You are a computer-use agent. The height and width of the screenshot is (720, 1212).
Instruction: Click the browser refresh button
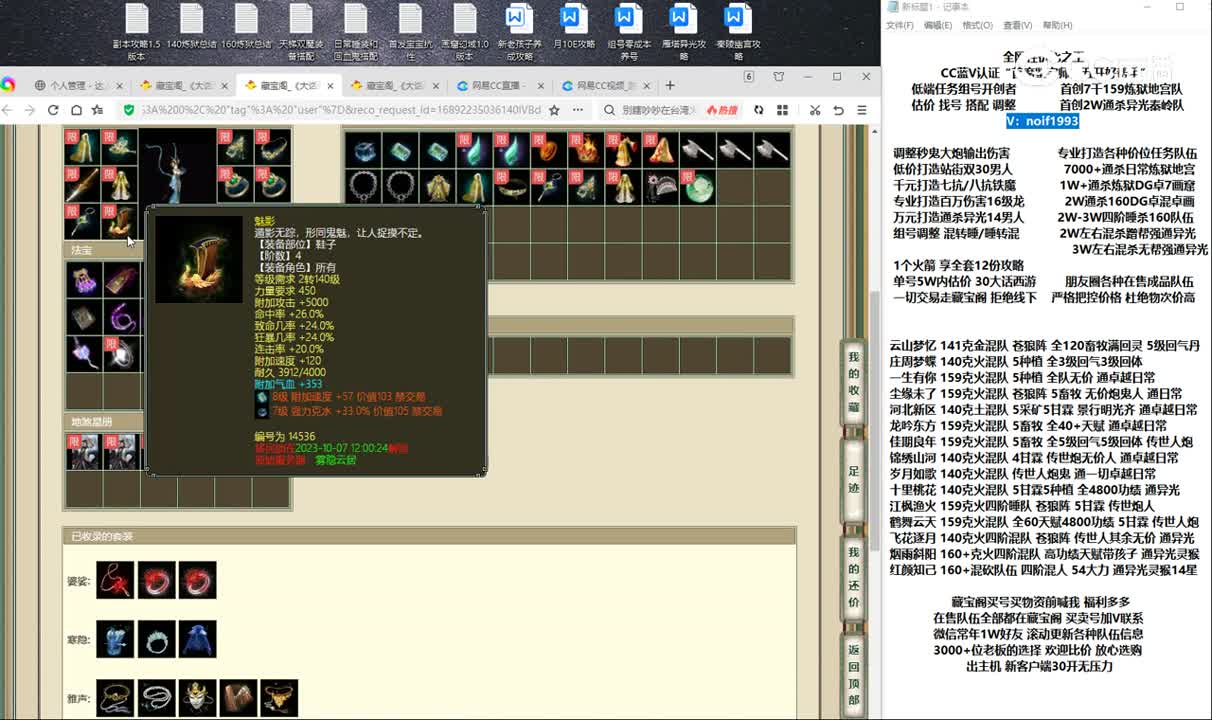[53, 110]
